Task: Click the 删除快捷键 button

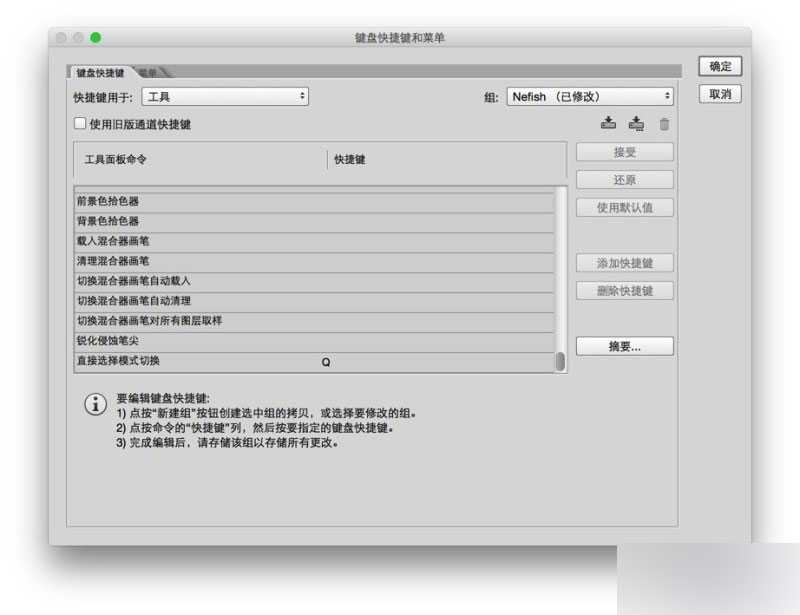Action: pos(625,290)
